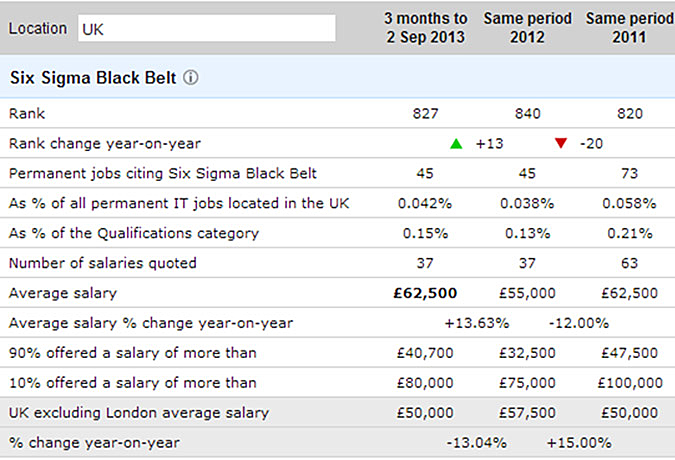
Task: Click the Six Sigma Black Belt section heading
Action: pos(93,77)
